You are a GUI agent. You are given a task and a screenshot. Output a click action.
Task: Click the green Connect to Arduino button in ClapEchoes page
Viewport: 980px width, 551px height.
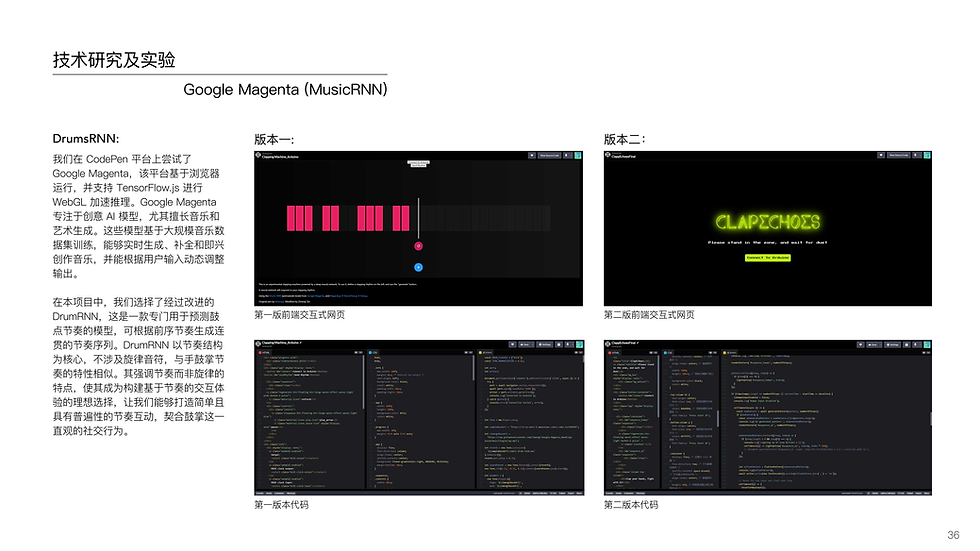click(768, 257)
